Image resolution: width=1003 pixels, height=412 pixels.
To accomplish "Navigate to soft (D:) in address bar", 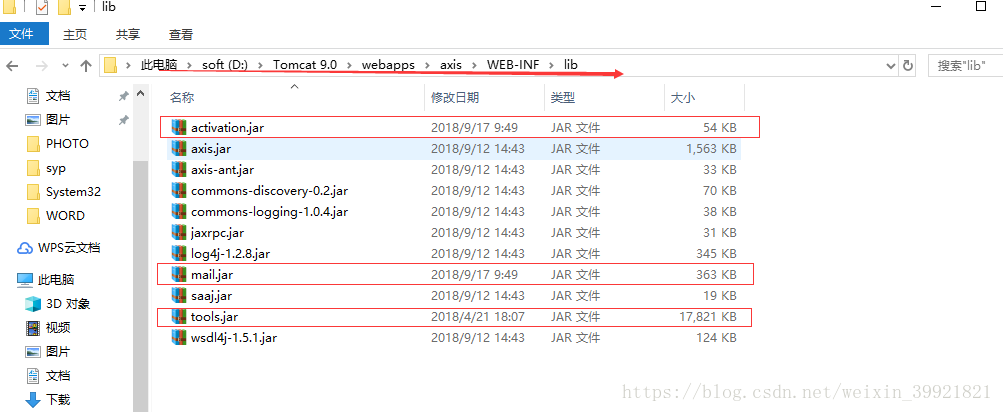I will [225, 65].
